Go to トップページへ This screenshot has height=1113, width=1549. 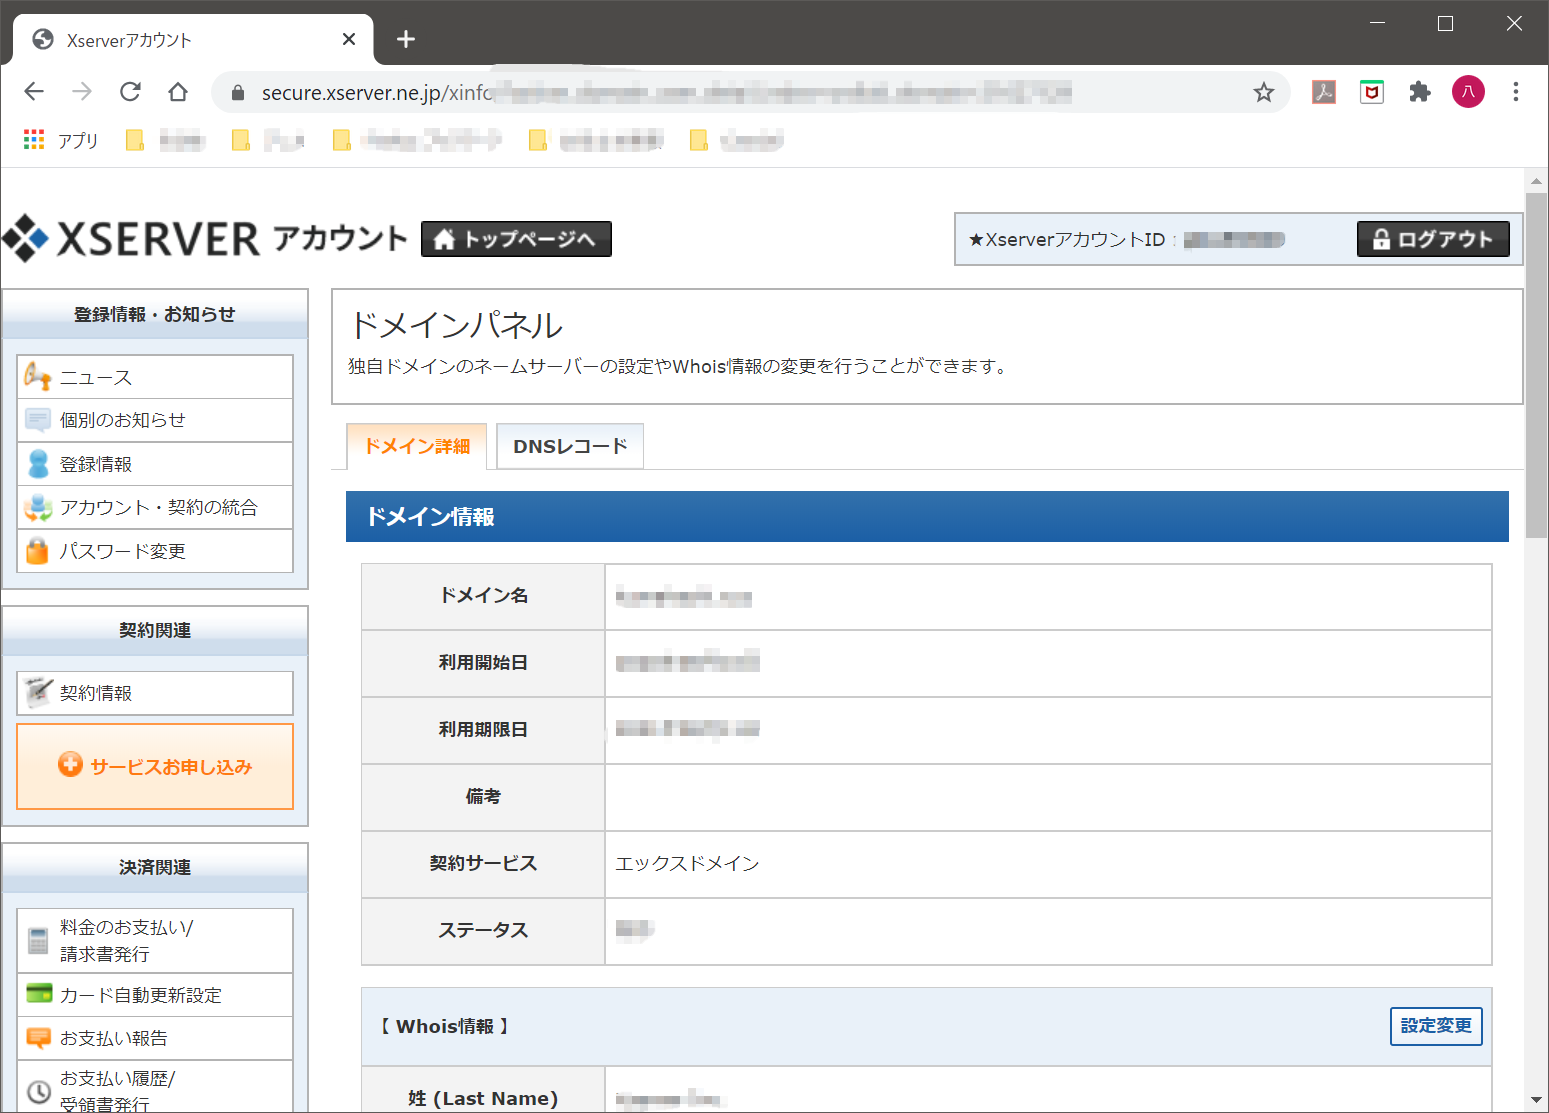[x=516, y=239]
